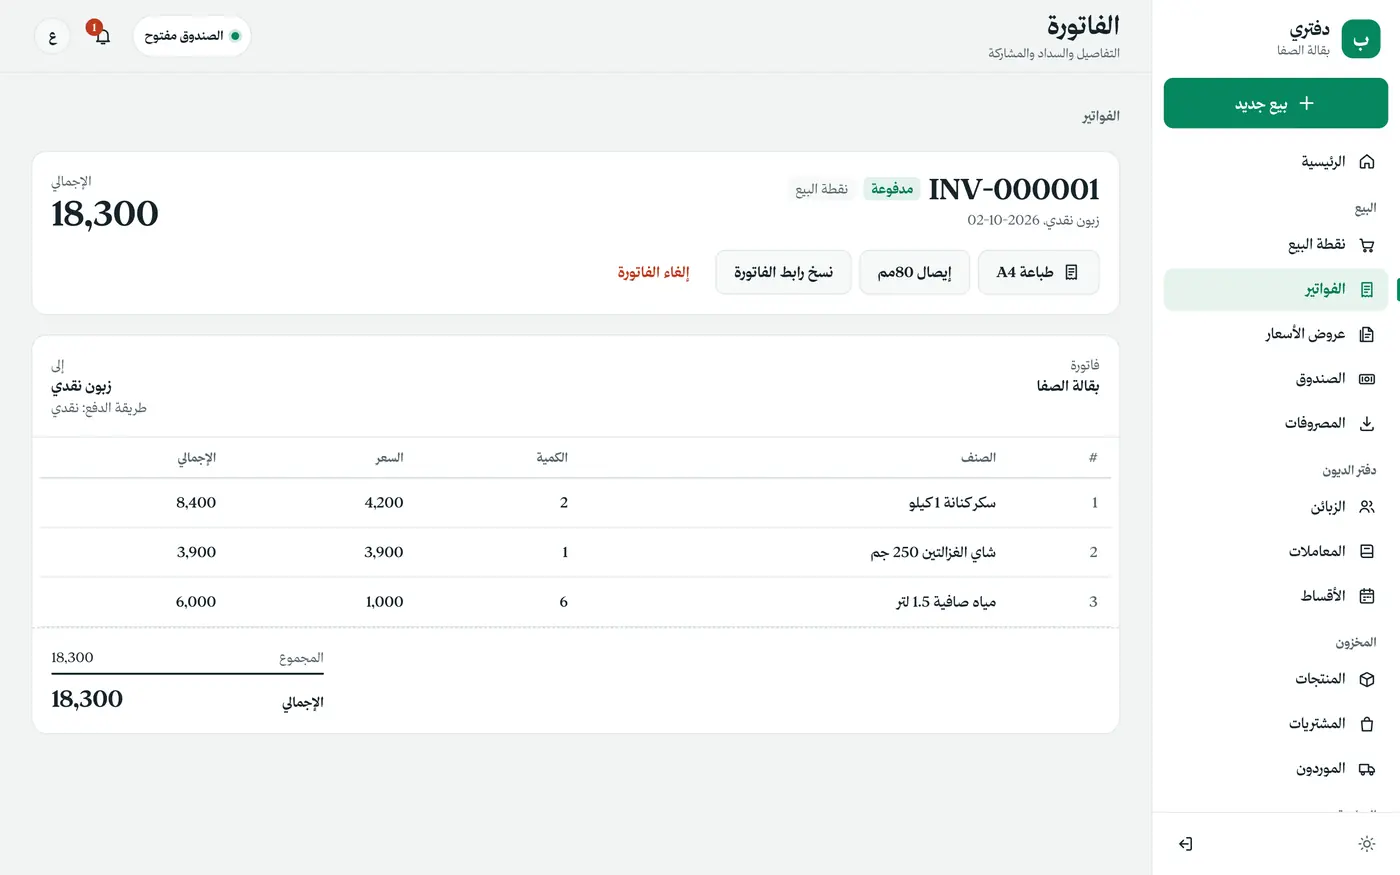This screenshot has height=875, width=1400.
Task: Click the 4,200 price cell
Action: 384,503
